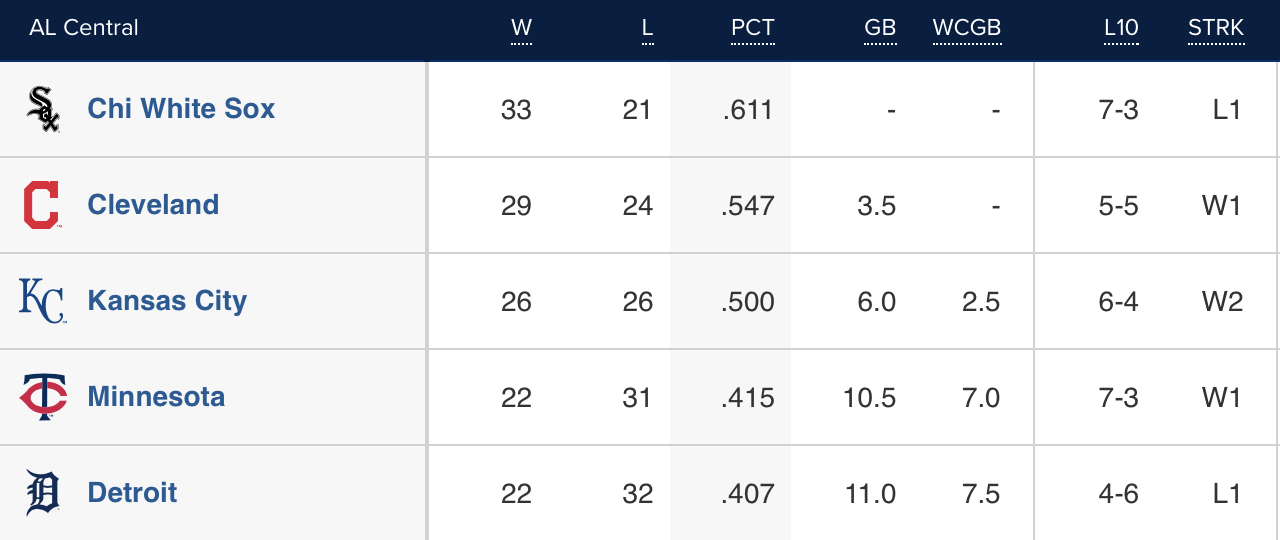Open the Cleveland team link
The width and height of the screenshot is (1280, 540).
click(153, 205)
